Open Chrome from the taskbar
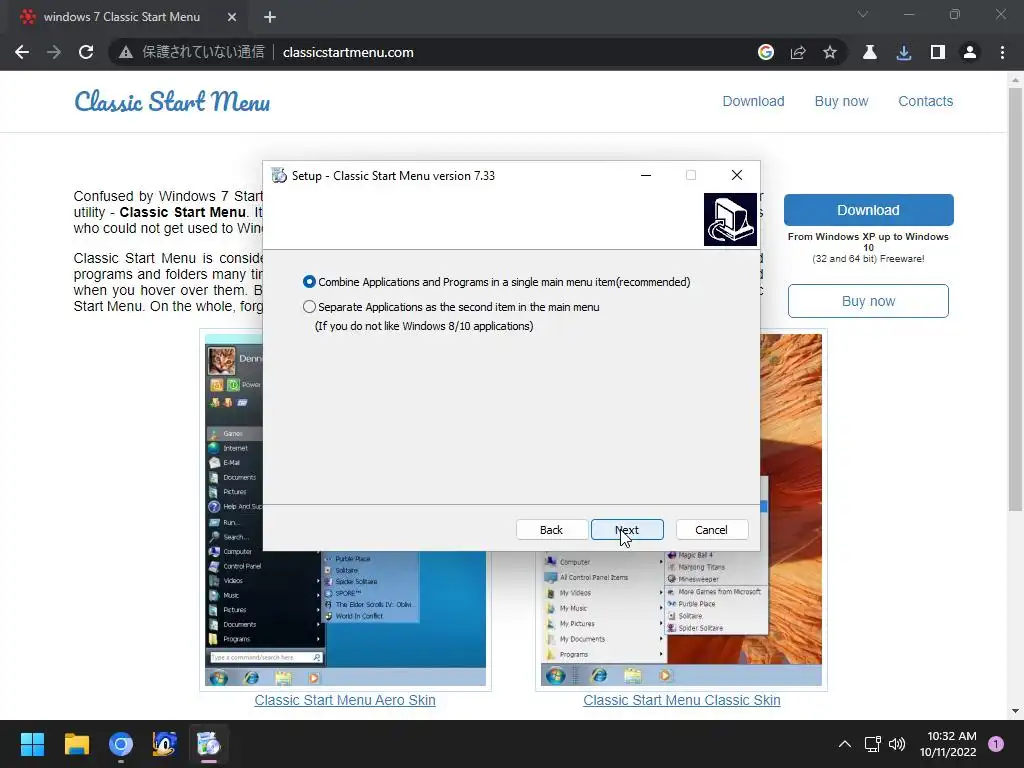The height and width of the screenshot is (768, 1024). 121,744
